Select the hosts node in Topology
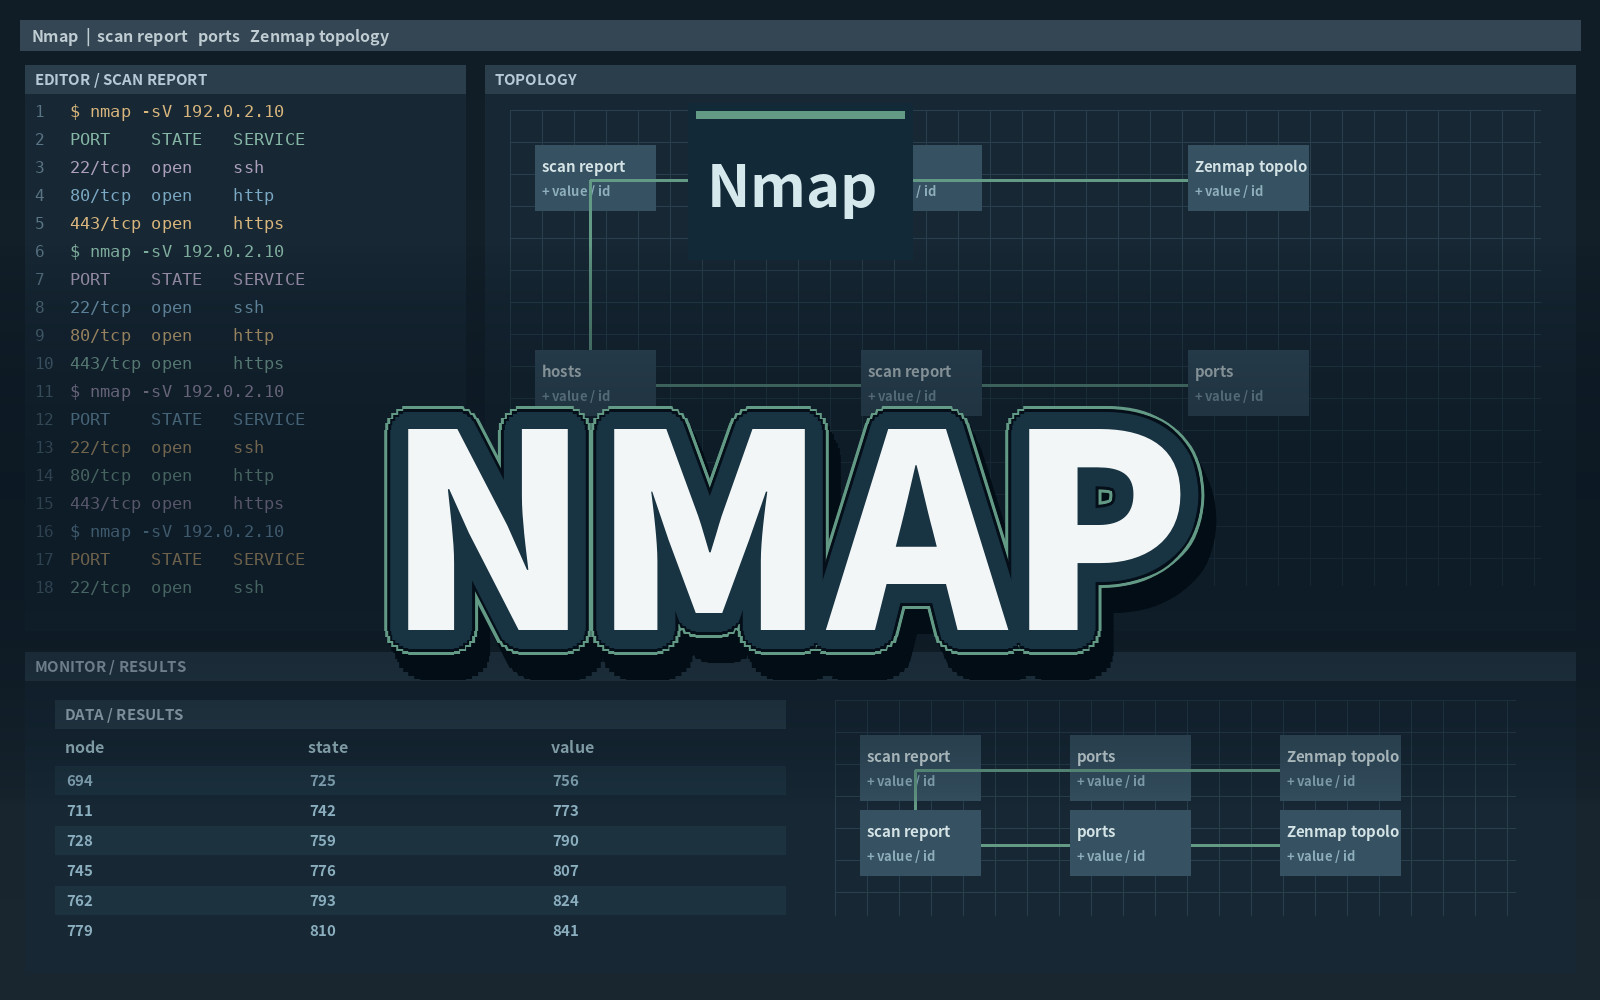Screen dimensions: 1600x1000 [x=595, y=383]
